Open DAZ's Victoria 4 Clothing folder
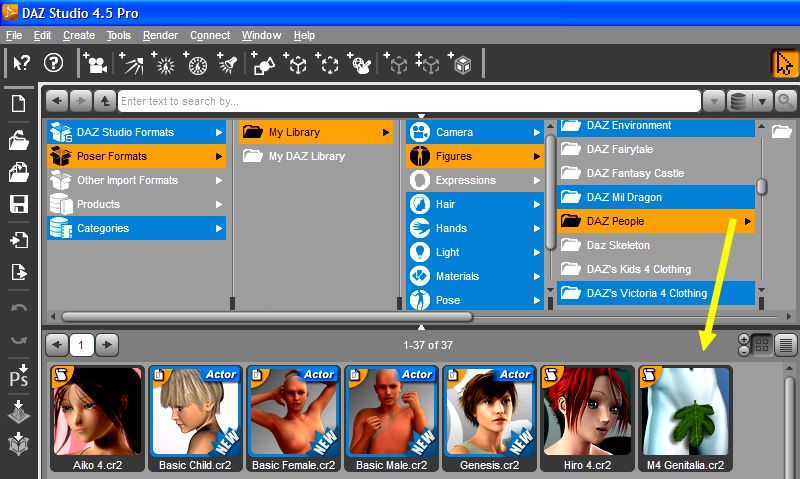This screenshot has width=800, height=479. point(656,293)
